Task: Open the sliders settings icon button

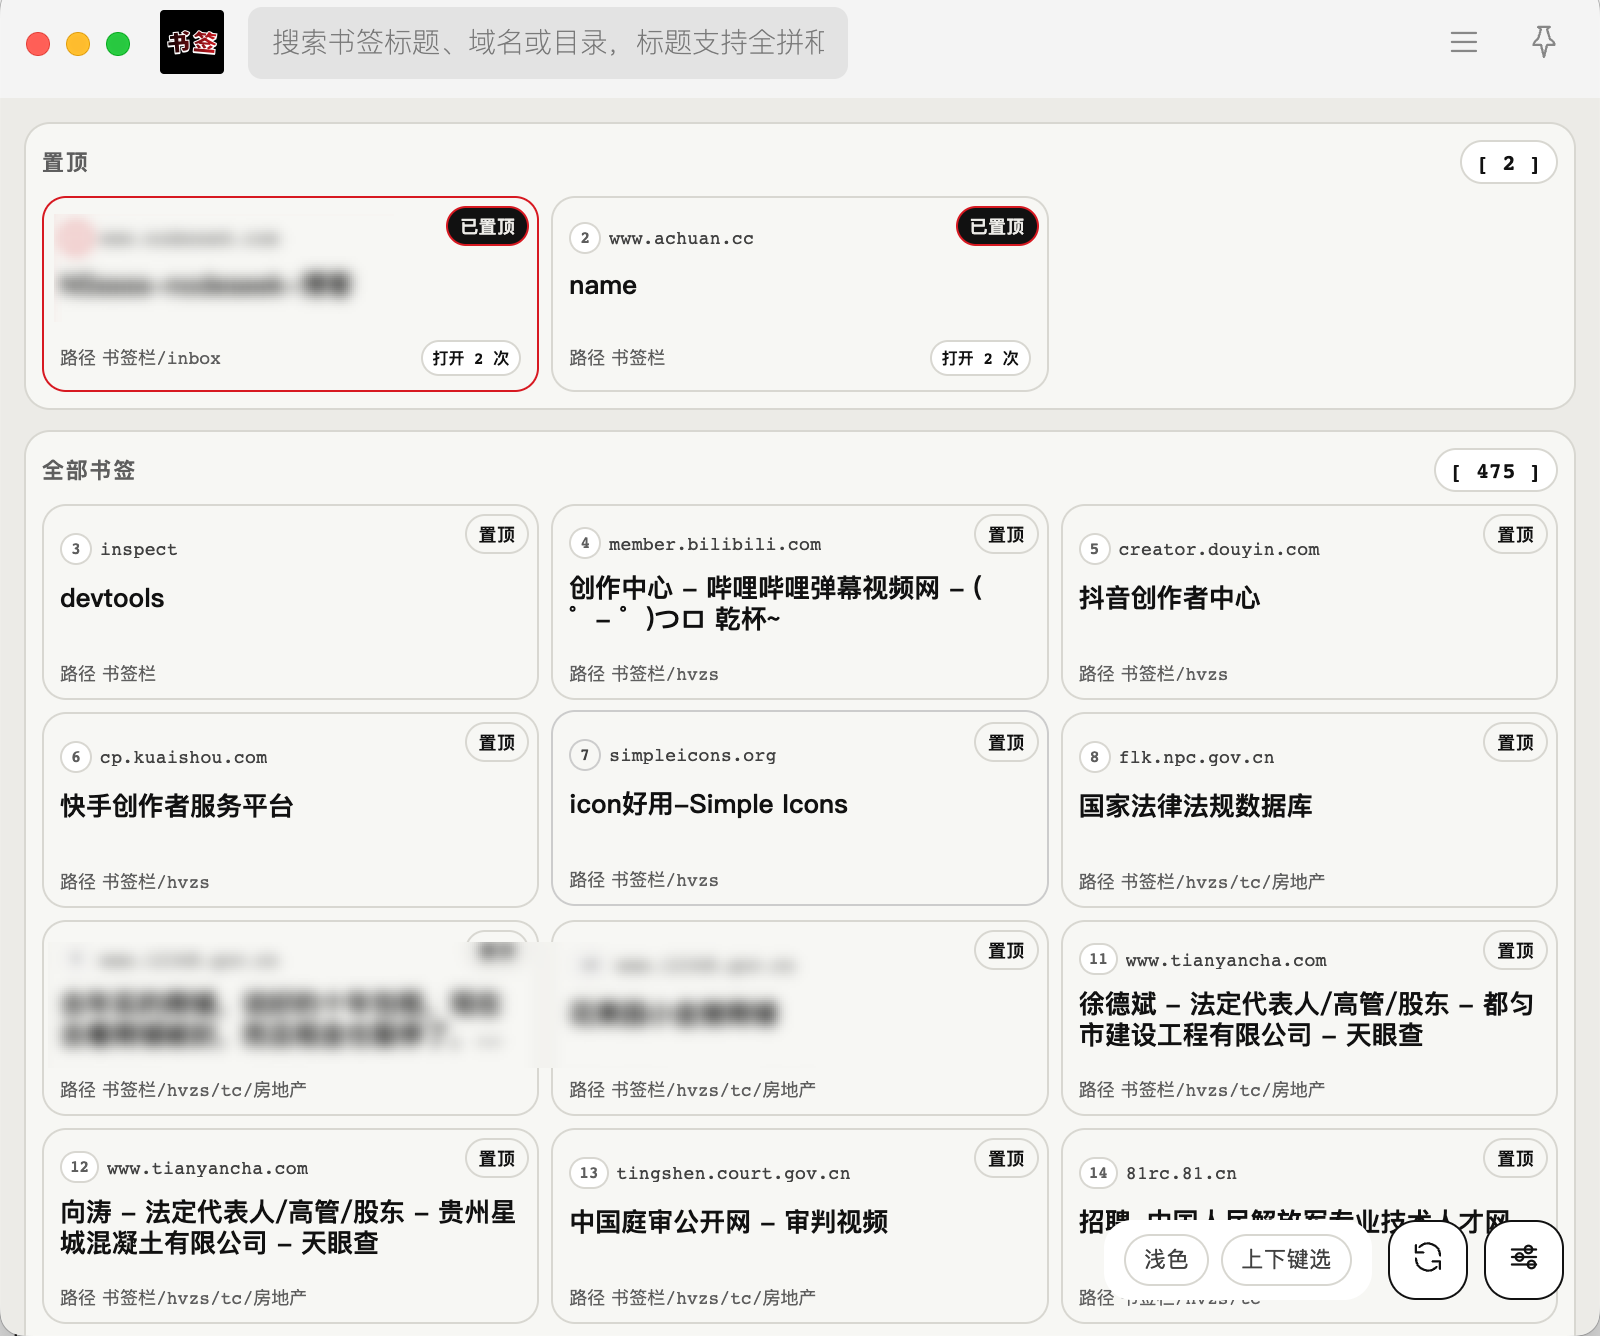Action: [x=1524, y=1259]
